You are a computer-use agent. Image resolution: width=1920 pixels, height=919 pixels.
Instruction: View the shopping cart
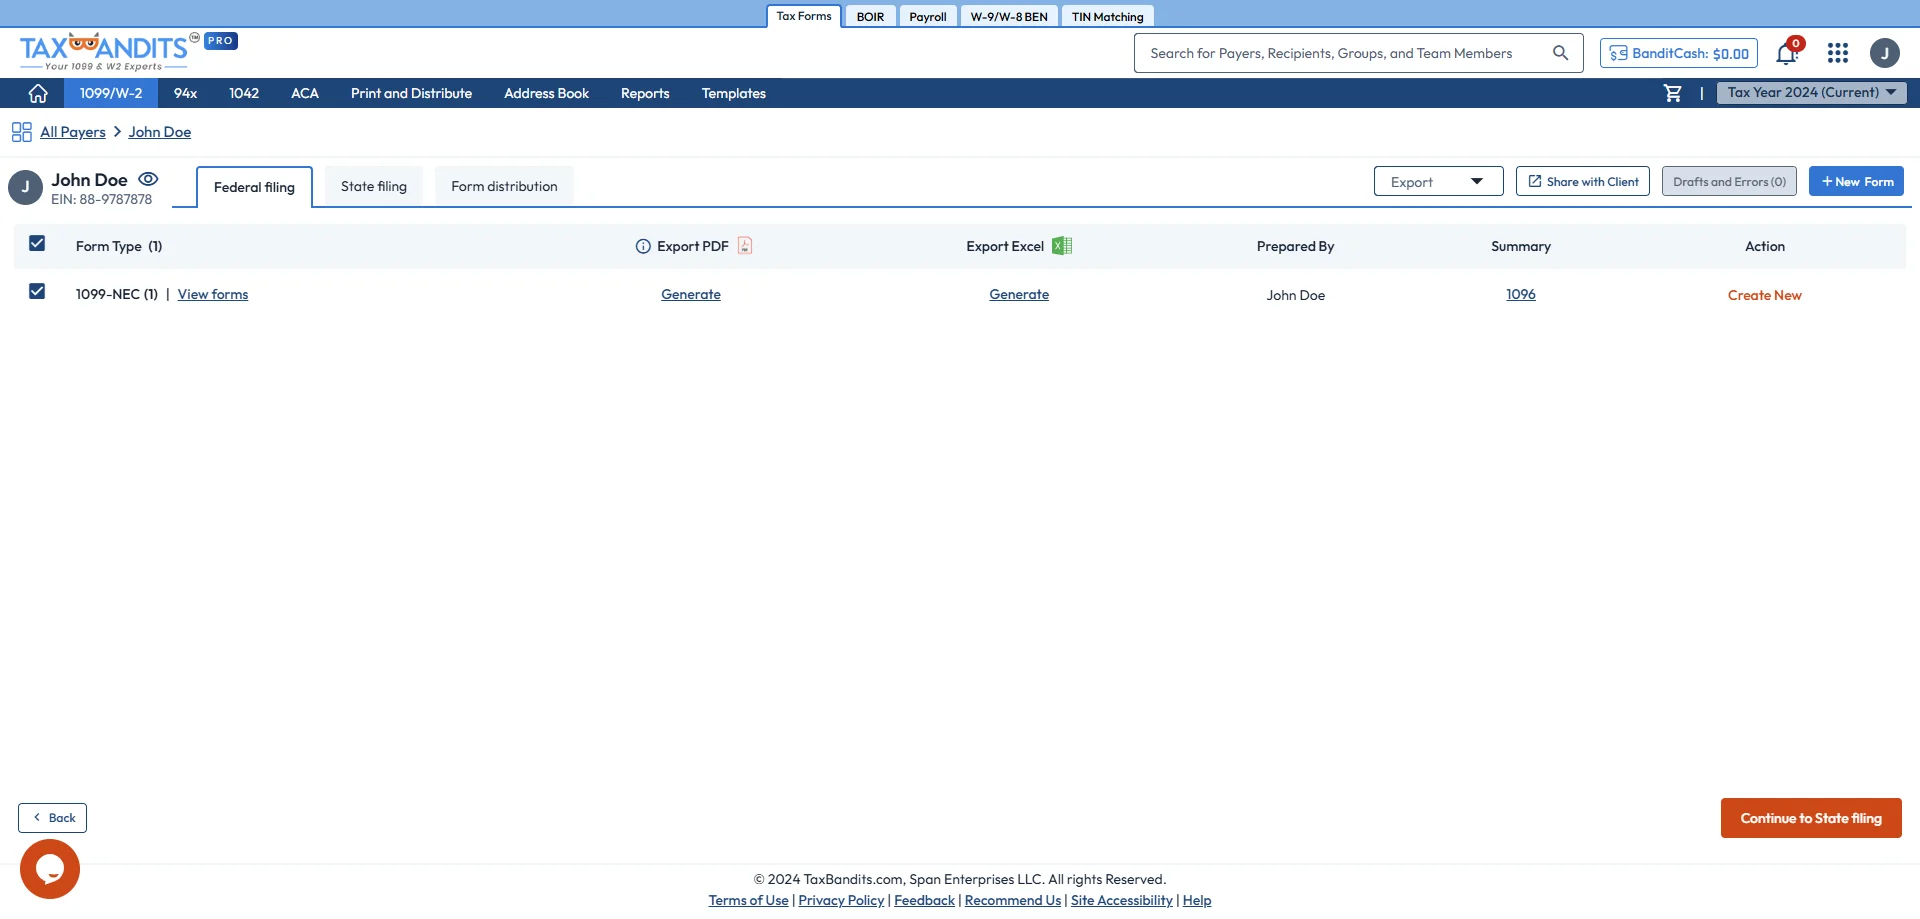coord(1672,92)
